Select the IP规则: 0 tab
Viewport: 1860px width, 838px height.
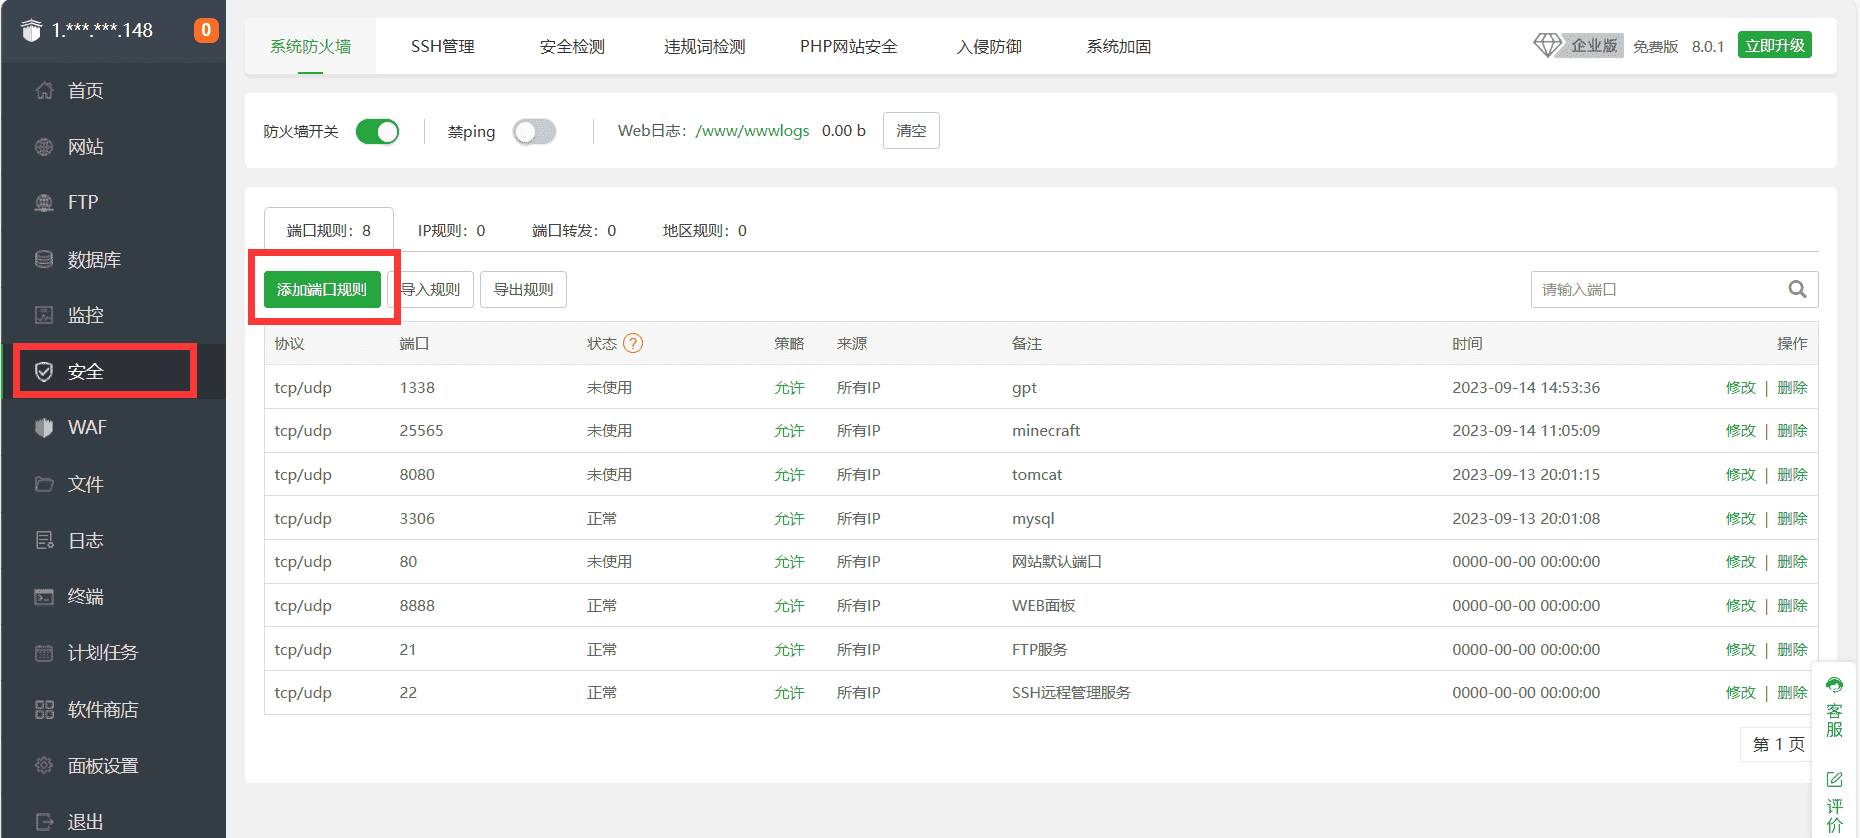[452, 230]
